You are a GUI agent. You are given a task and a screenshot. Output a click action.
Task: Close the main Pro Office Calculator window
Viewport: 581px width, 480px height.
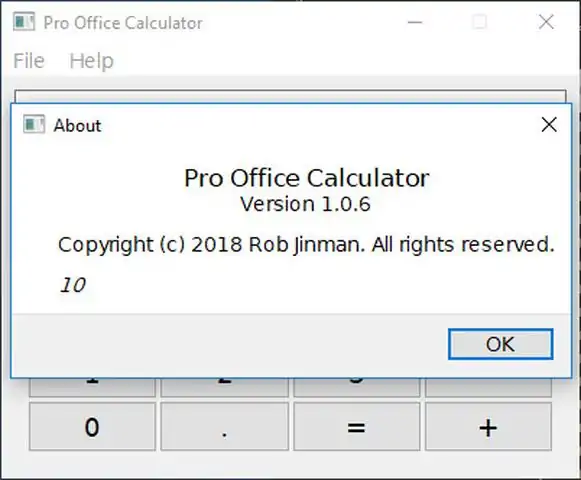546,22
